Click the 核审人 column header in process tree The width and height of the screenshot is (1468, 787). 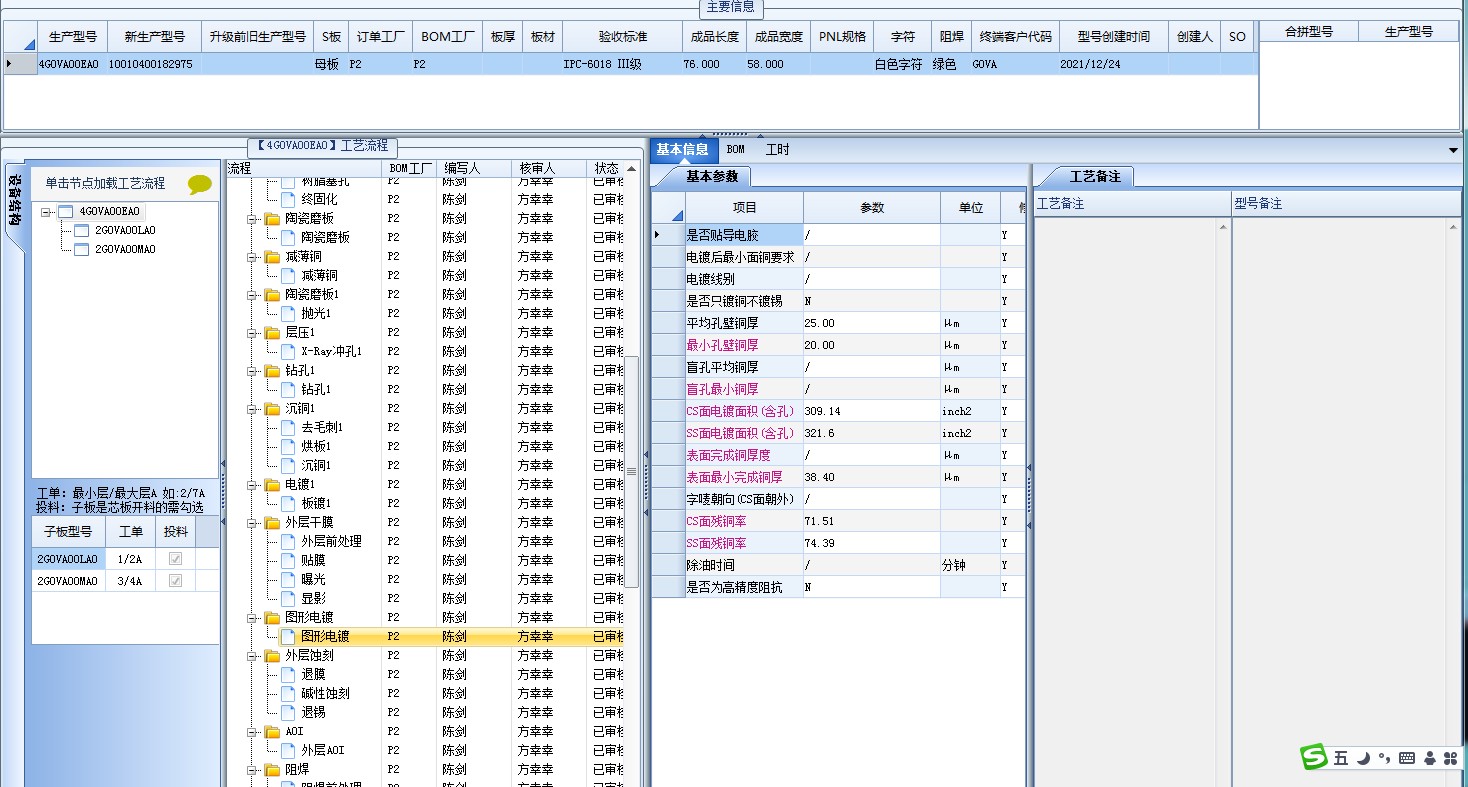[548, 168]
